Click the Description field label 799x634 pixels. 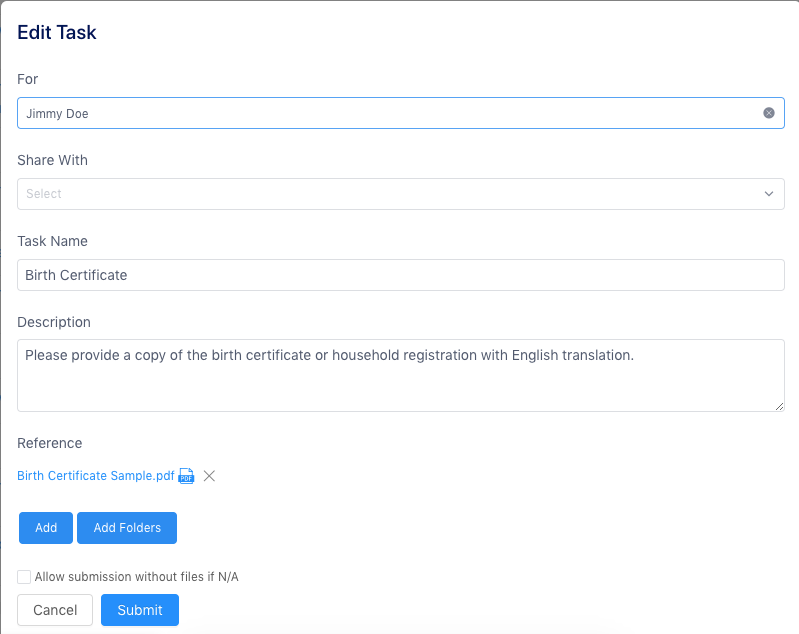point(54,322)
